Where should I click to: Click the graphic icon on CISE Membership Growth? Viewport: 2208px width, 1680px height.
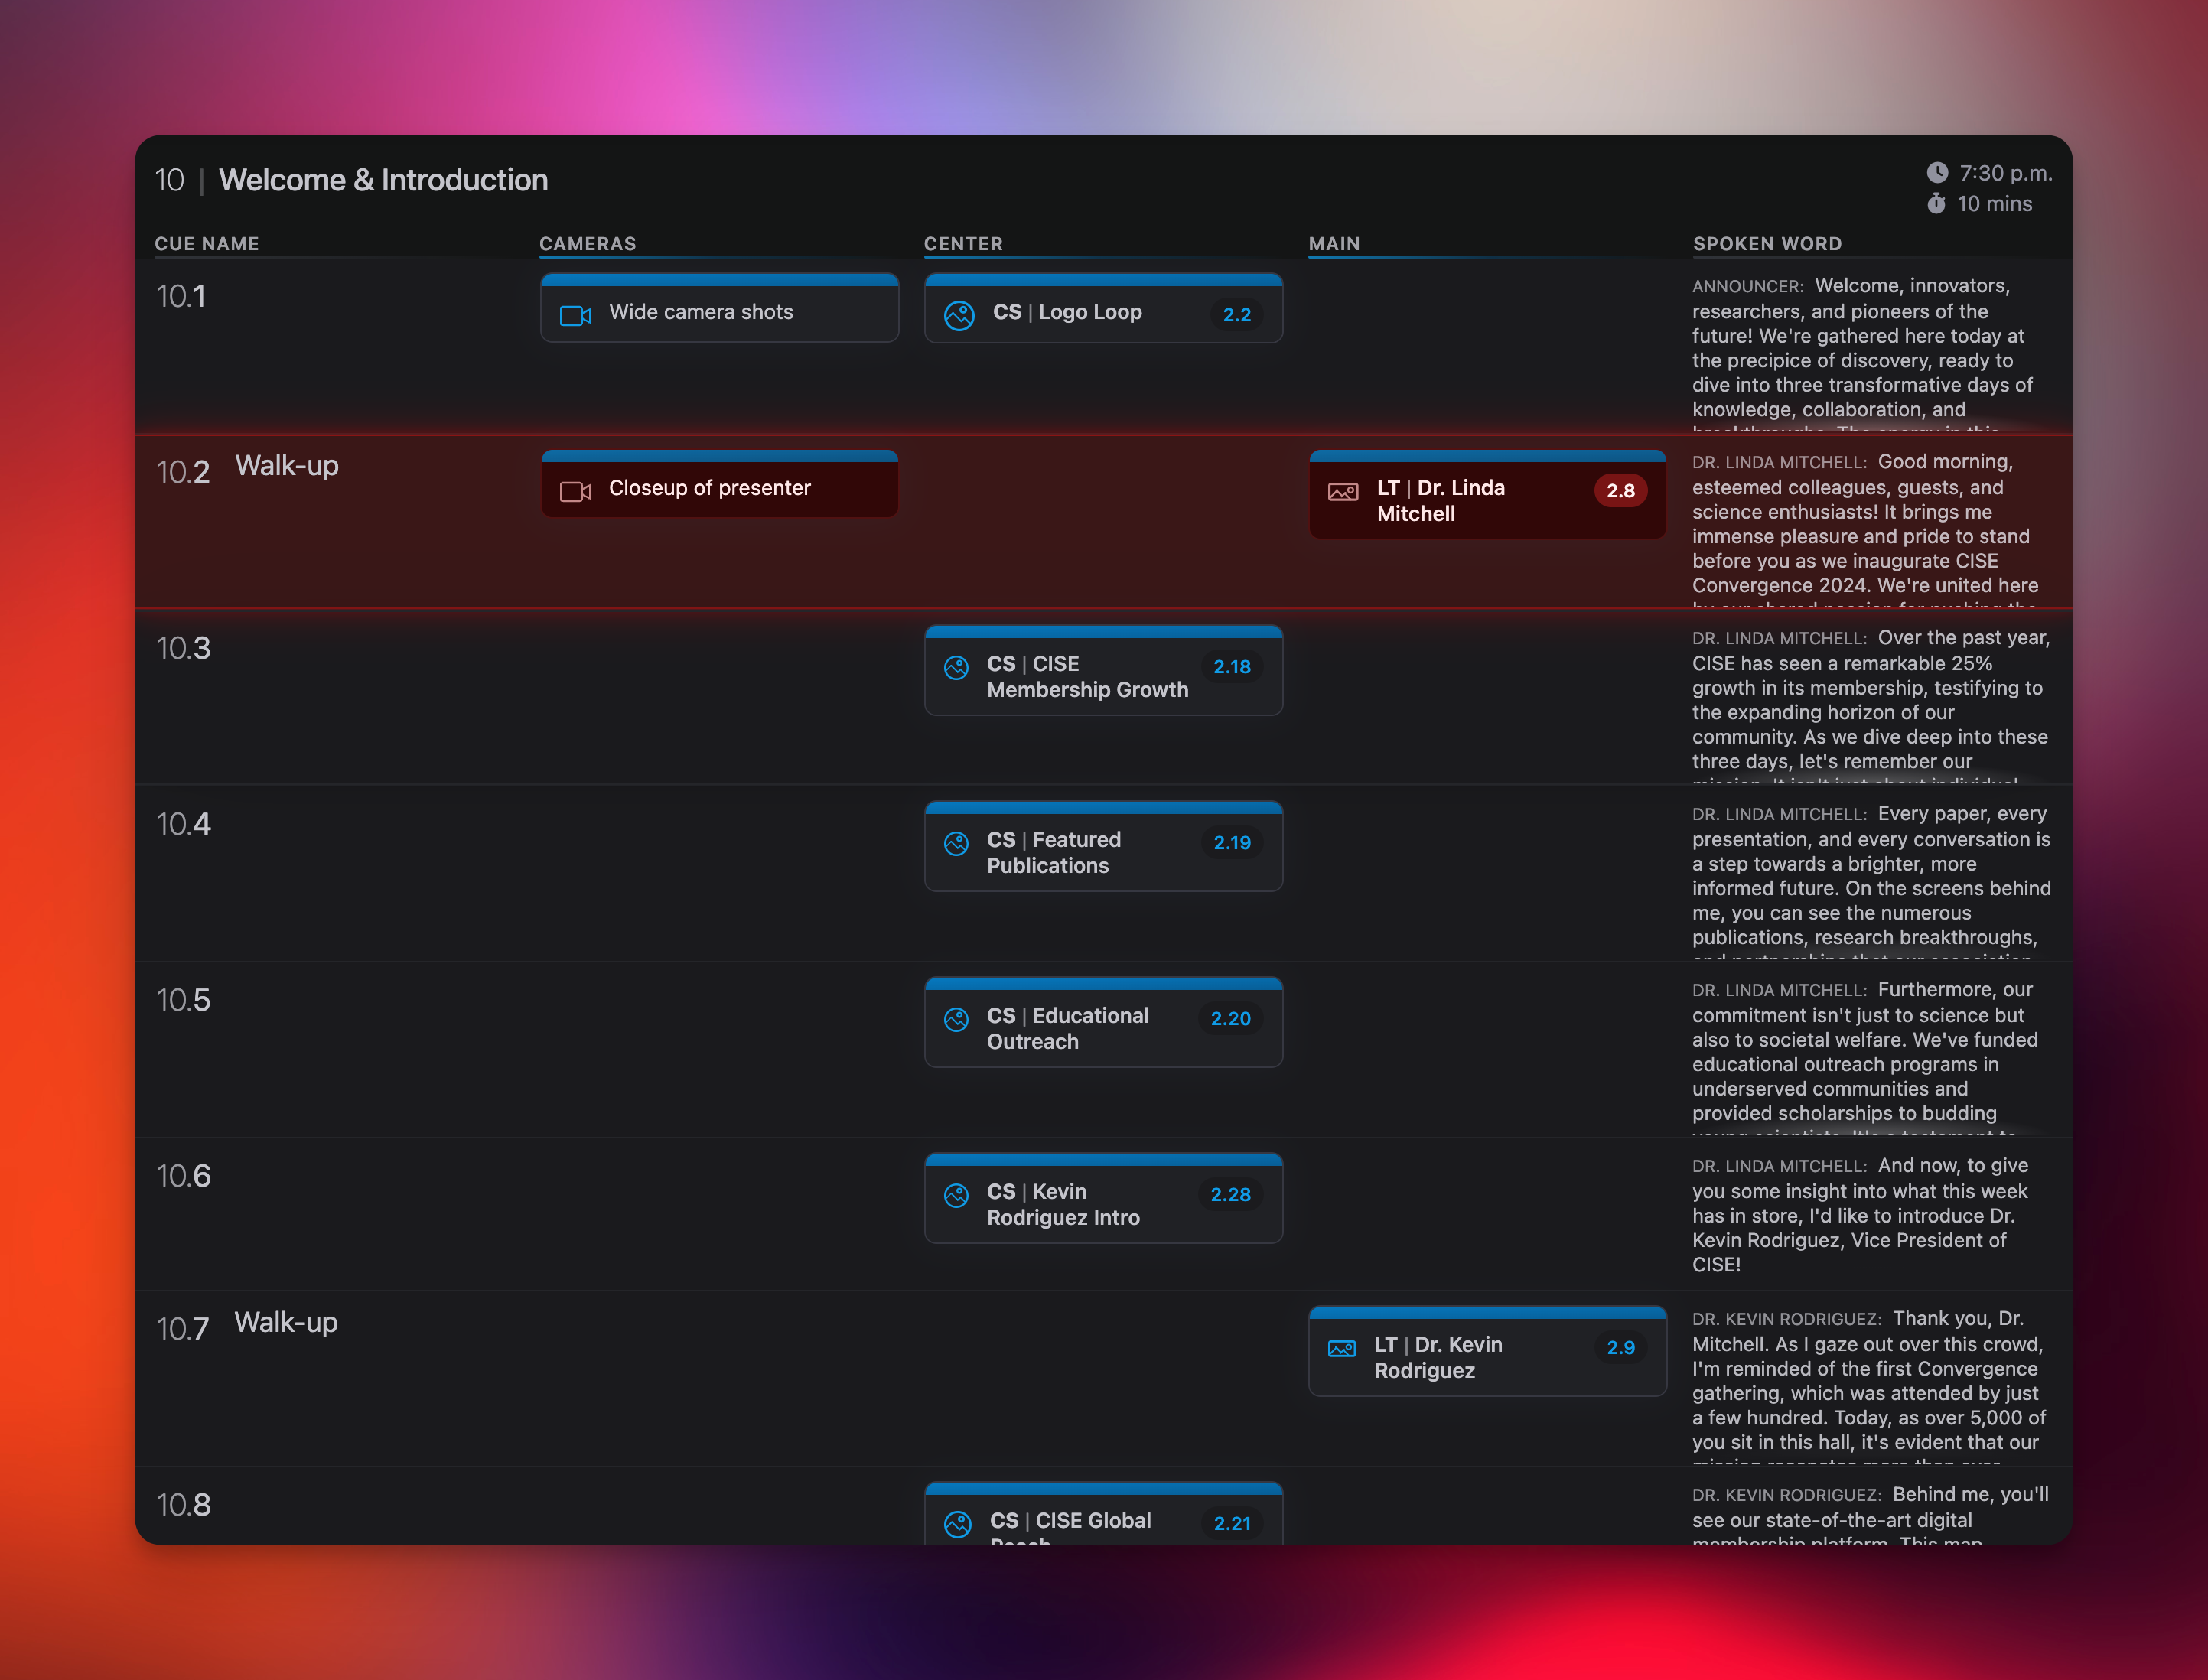tap(956, 667)
